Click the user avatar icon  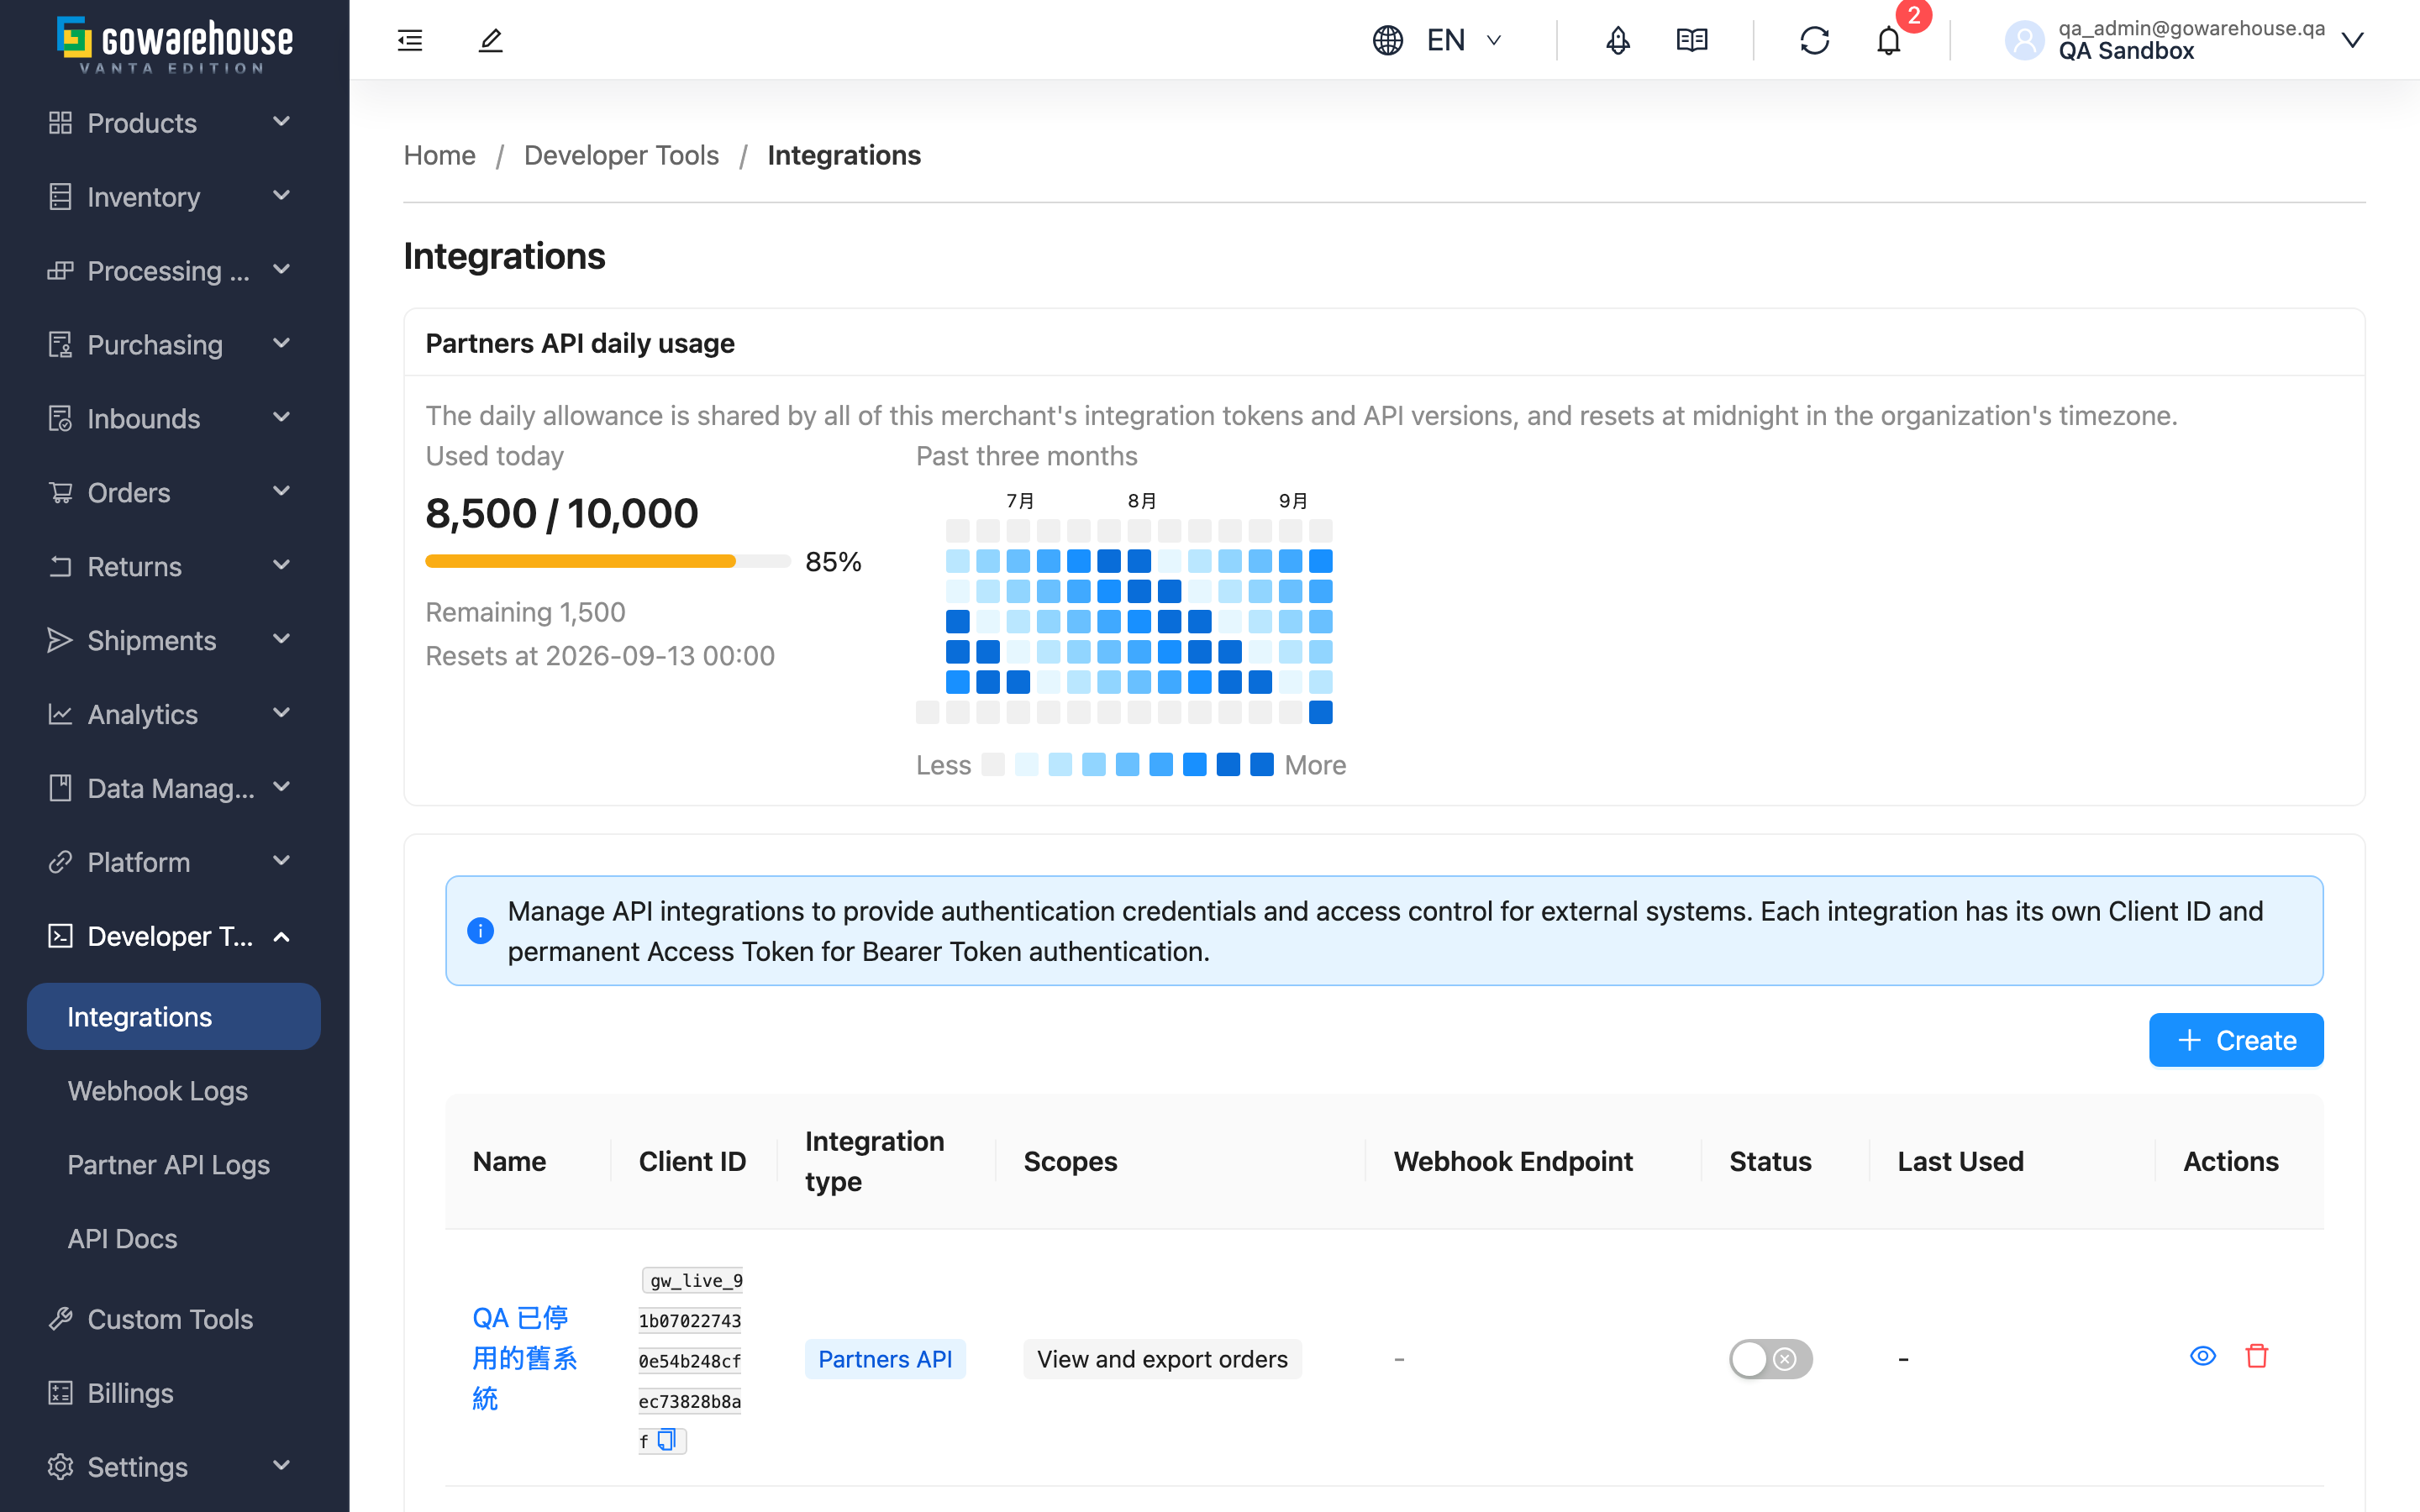[2024, 40]
